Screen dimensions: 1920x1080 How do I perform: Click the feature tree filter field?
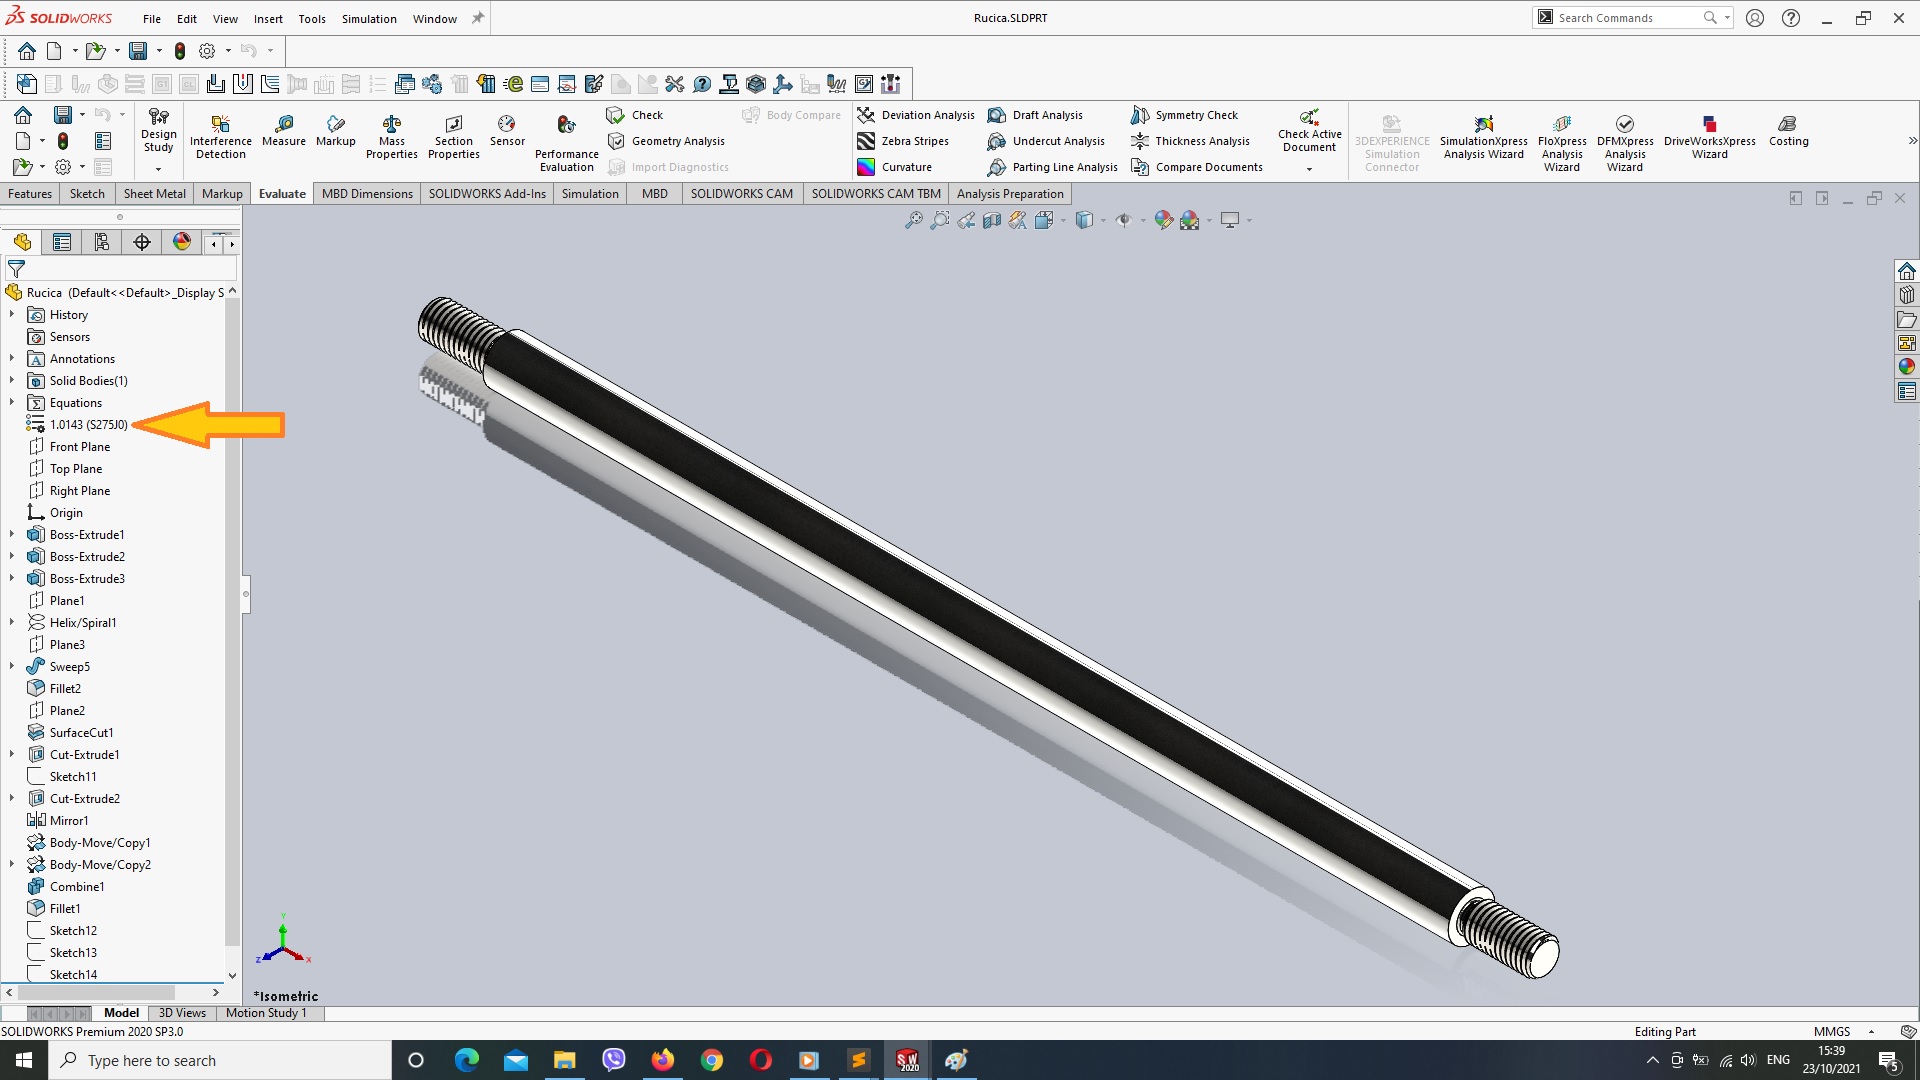(x=121, y=269)
